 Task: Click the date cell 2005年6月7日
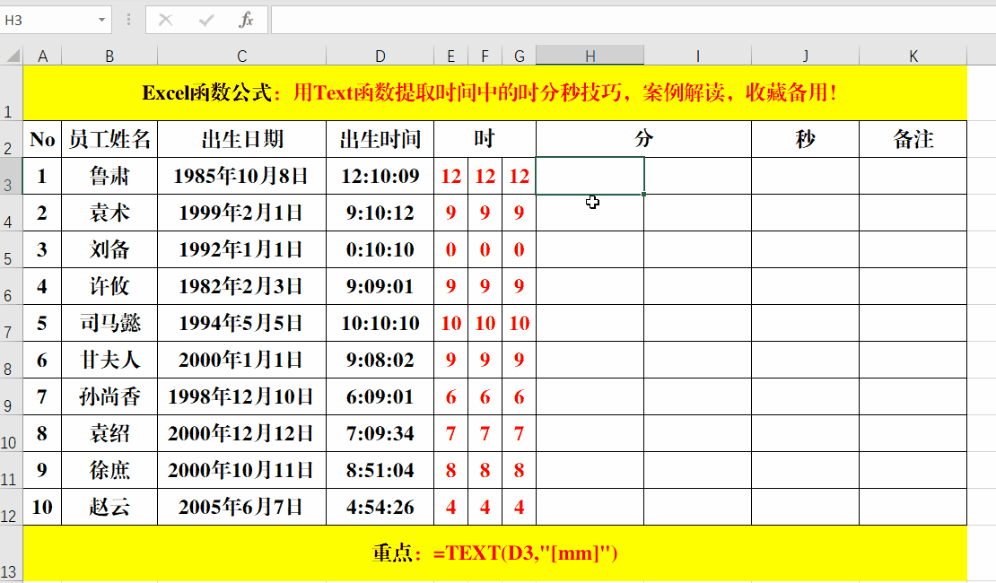[241, 507]
